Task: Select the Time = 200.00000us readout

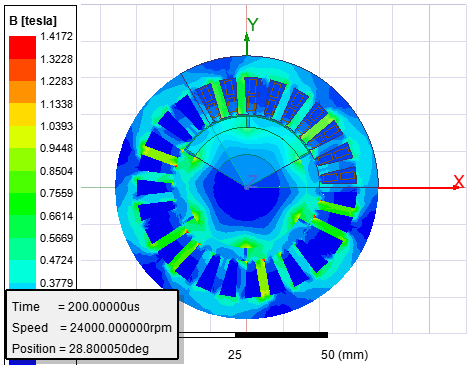Action: (x=76, y=307)
